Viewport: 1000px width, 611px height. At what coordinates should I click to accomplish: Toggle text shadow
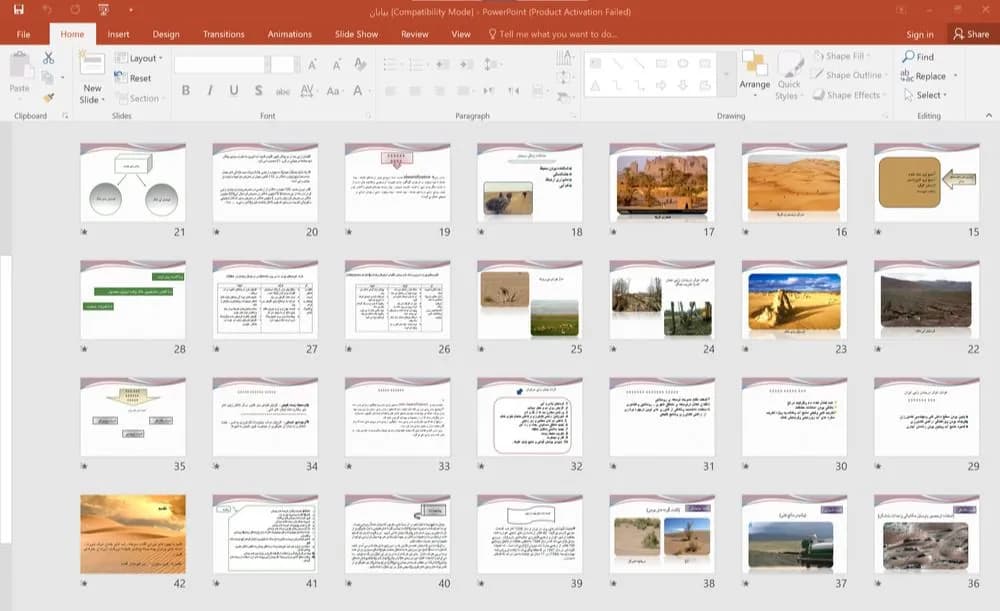(x=258, y=91)
